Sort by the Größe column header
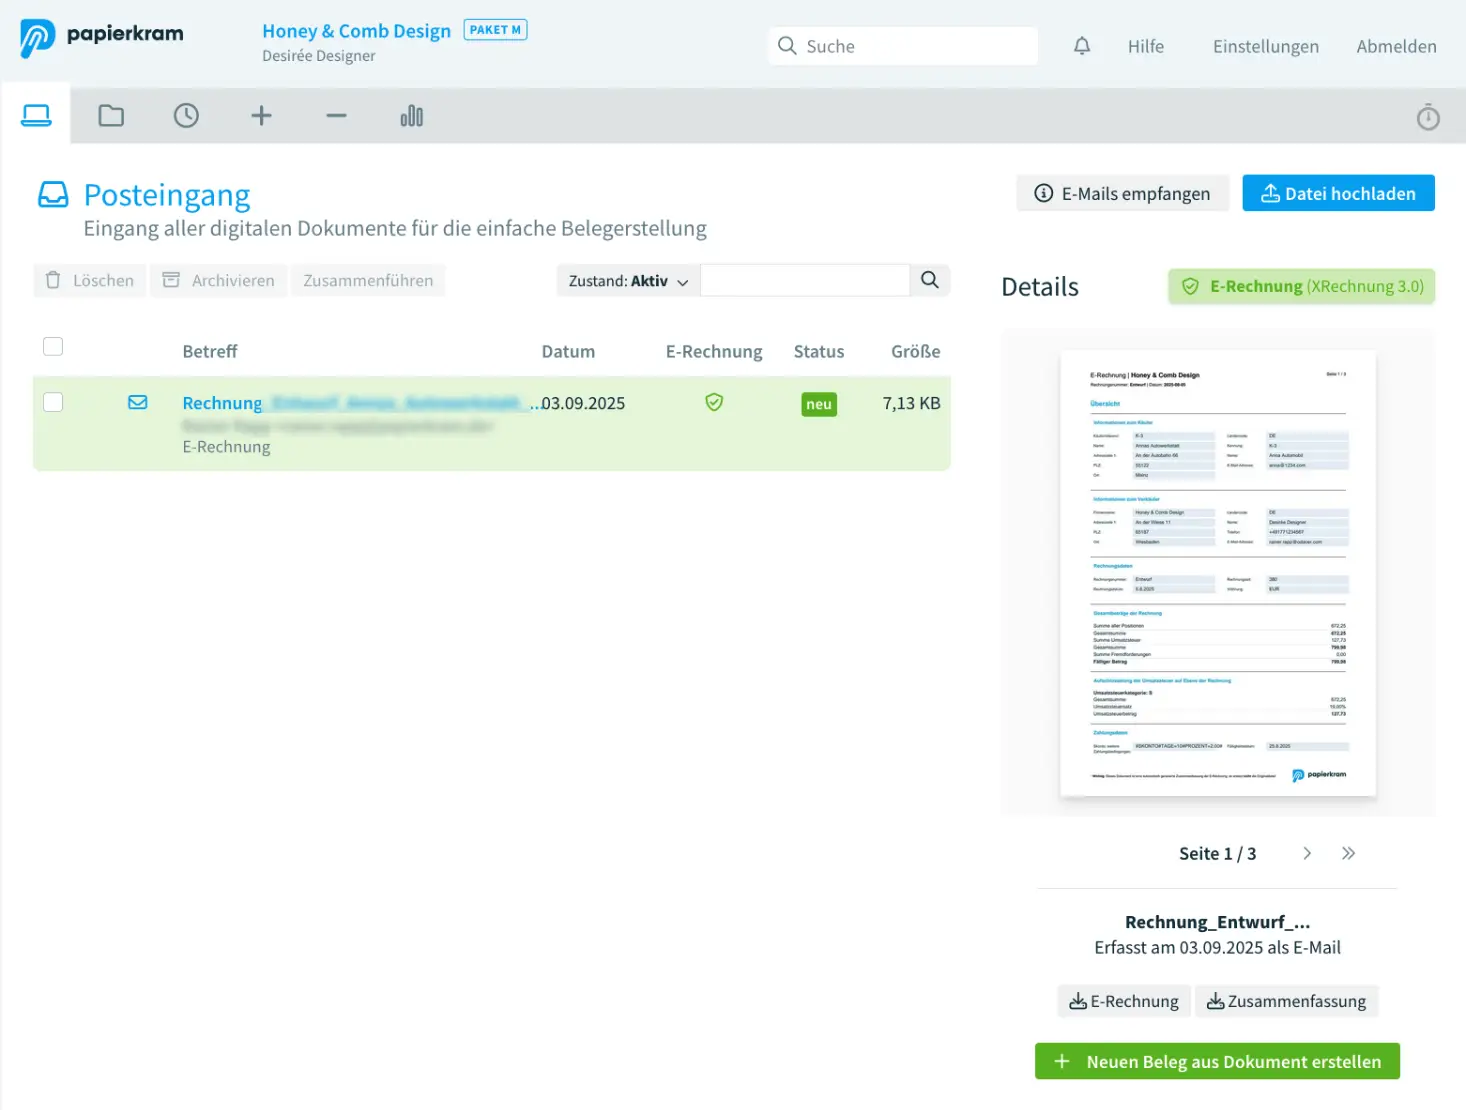The image size is (1466, 1110). point(916,351)
